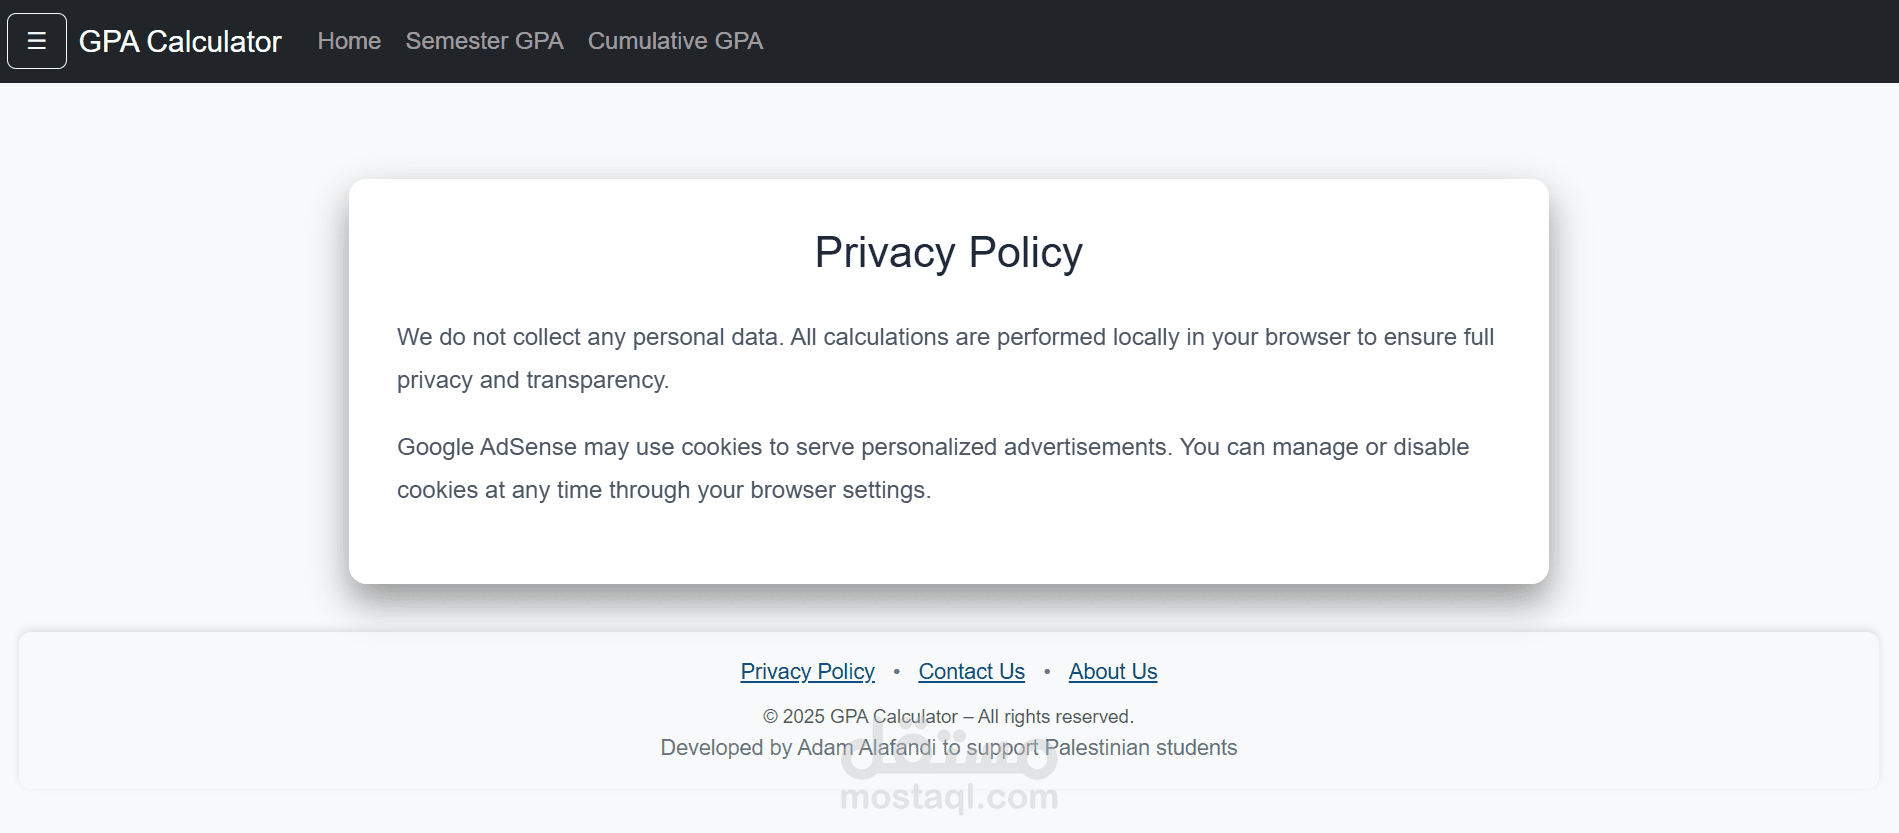Open the hamburger menu icon
1899x833 pixels.
pyautogui.click(x=37, y=41)
